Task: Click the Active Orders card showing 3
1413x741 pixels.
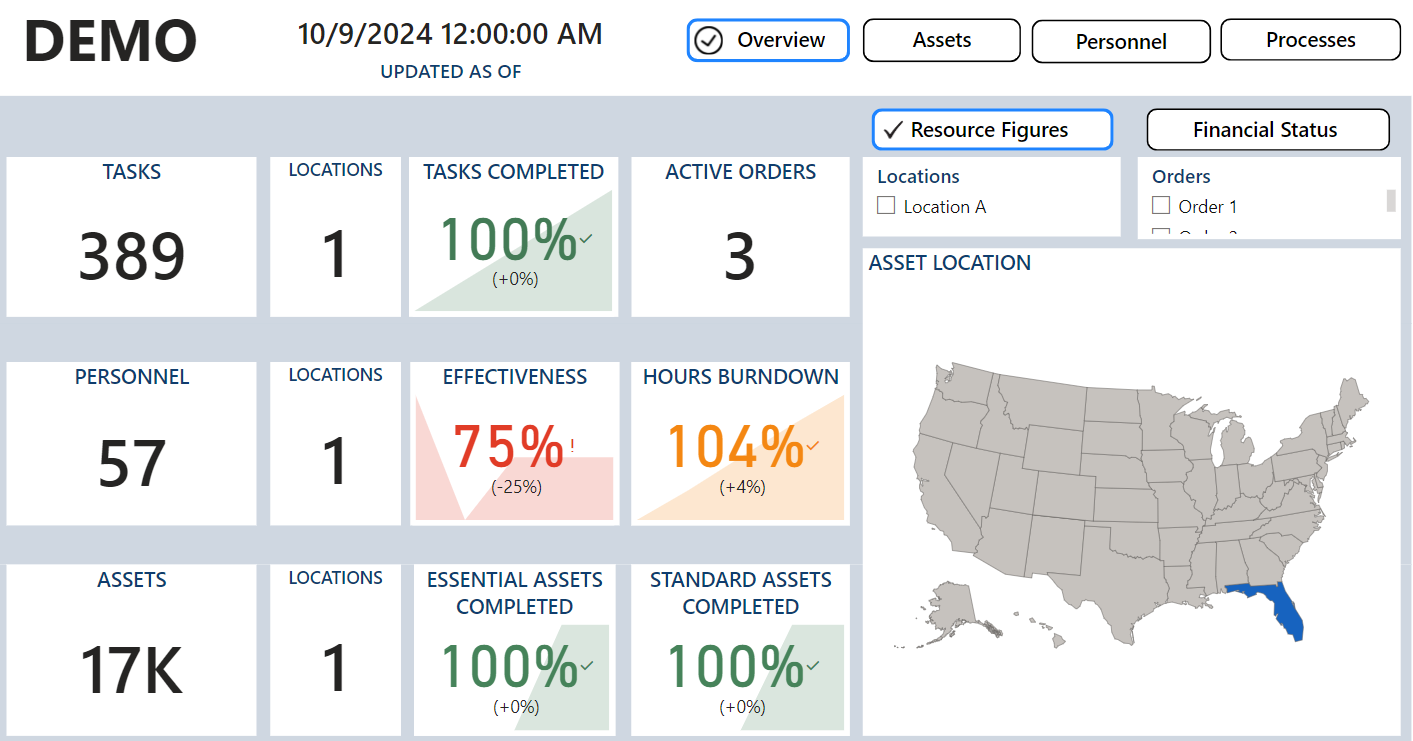Action: coord(740,237)
